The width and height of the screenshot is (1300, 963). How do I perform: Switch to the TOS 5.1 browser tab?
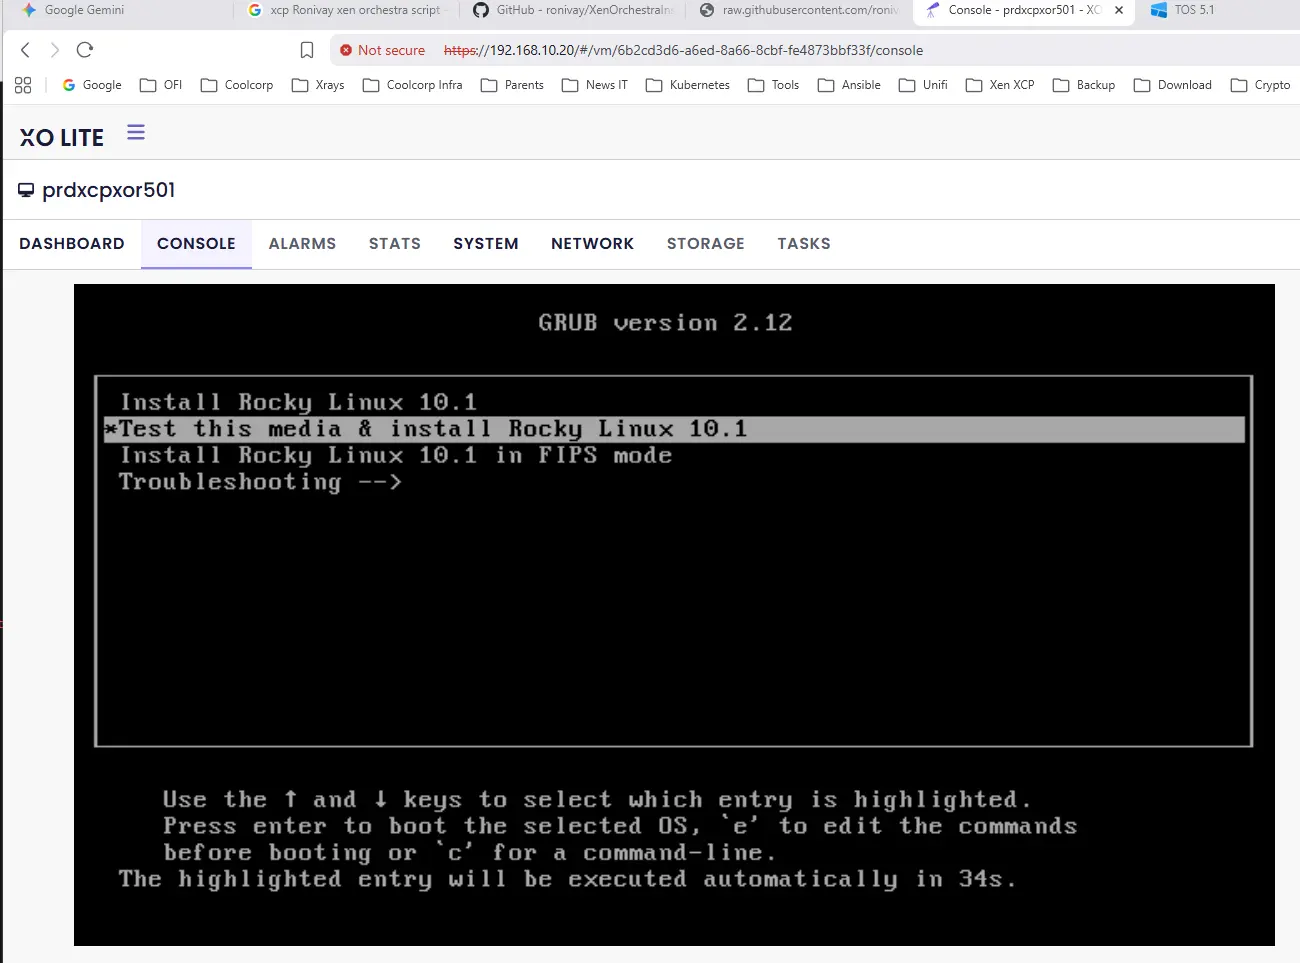click(1197, 11)
